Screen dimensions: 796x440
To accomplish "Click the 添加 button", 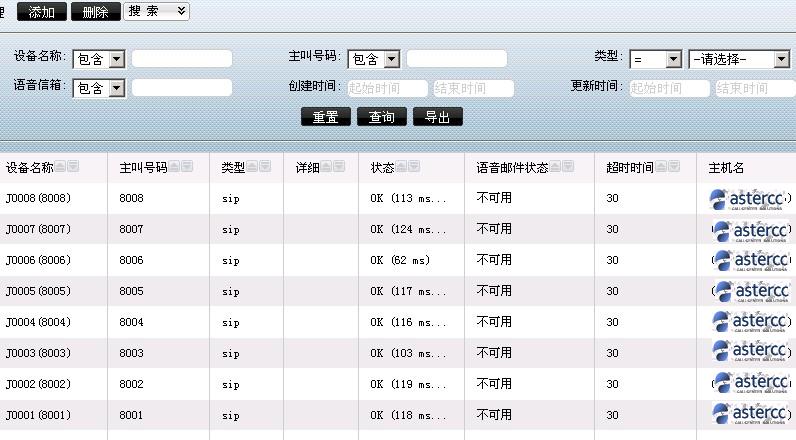I will pyautogui.click(x=42, y=12).
